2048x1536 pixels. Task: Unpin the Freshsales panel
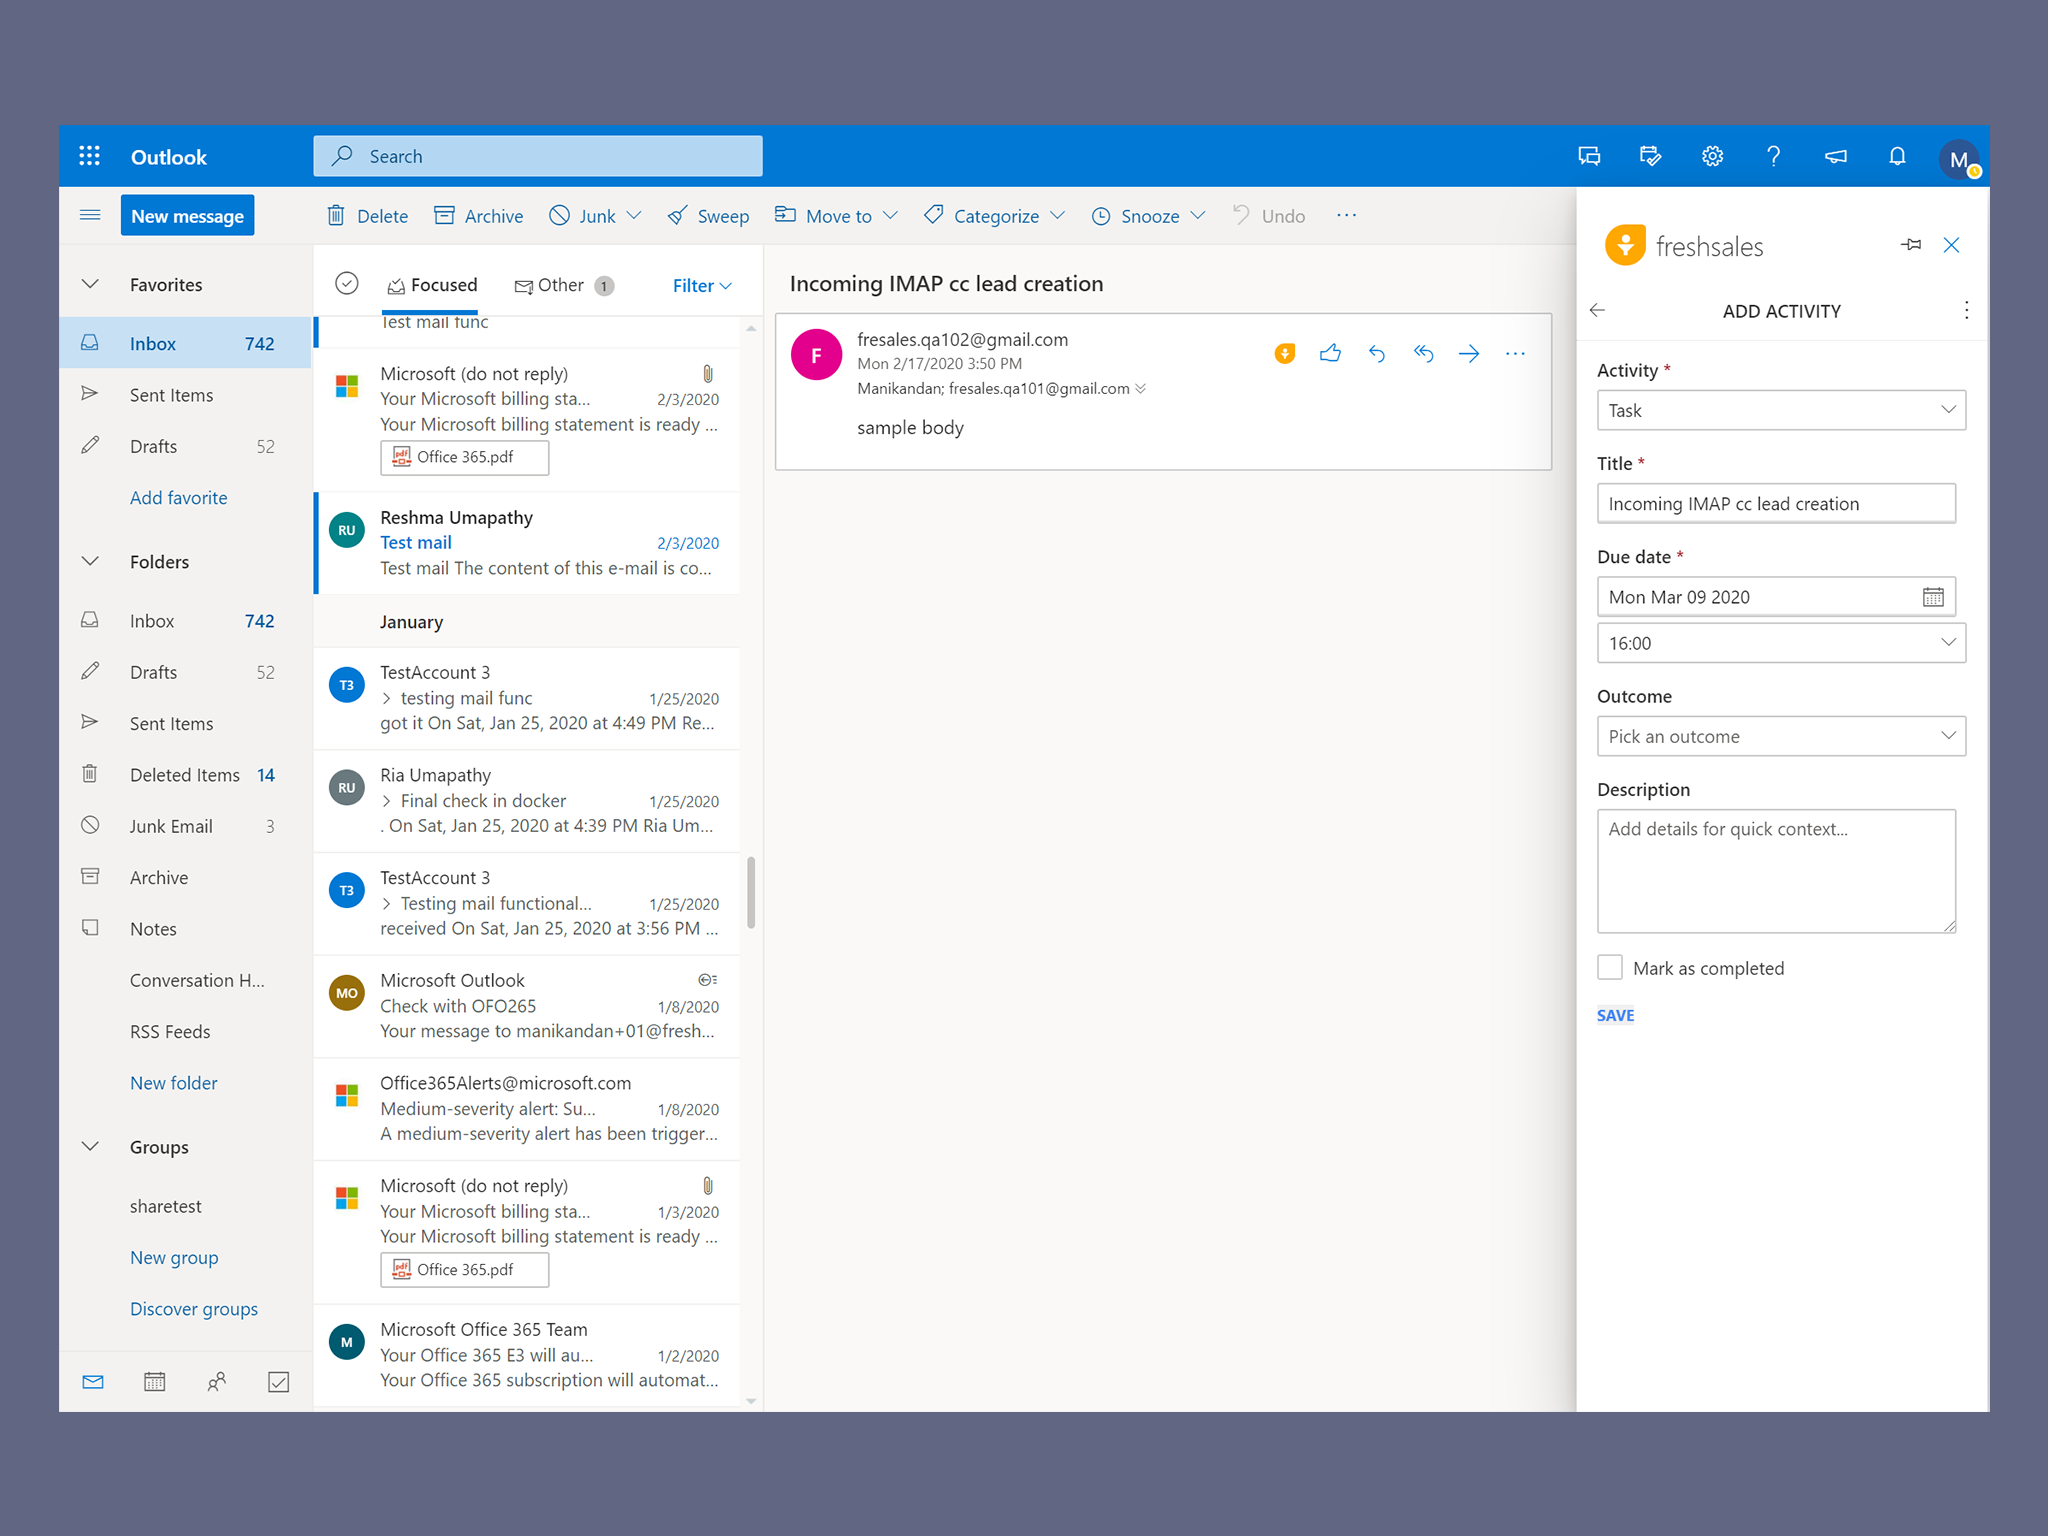(1911, 245)
